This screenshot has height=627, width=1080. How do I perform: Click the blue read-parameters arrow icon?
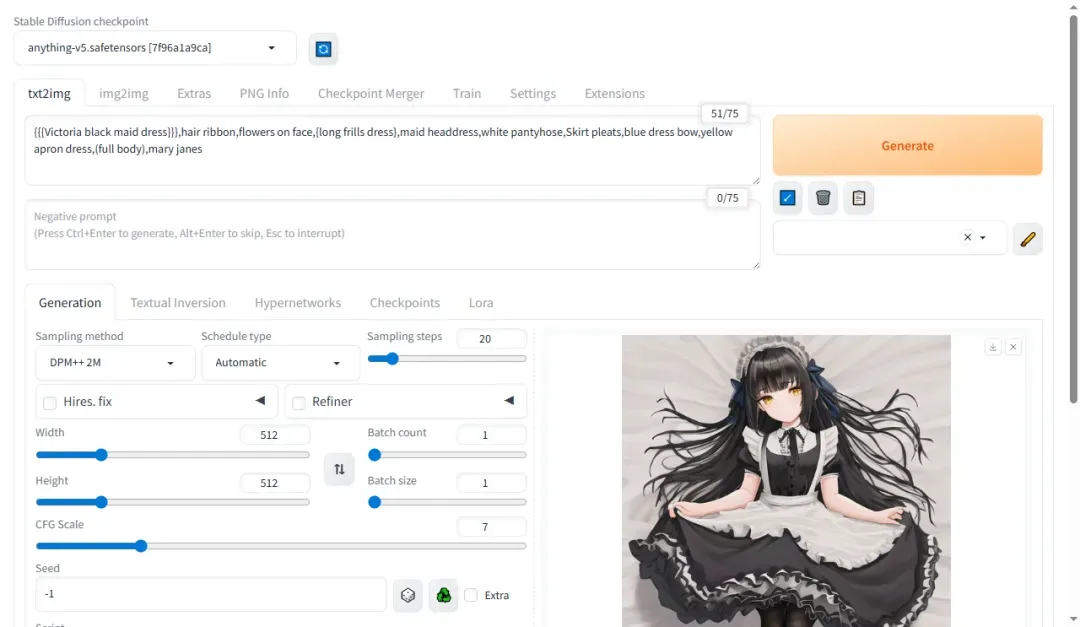(x=788, y=198)
